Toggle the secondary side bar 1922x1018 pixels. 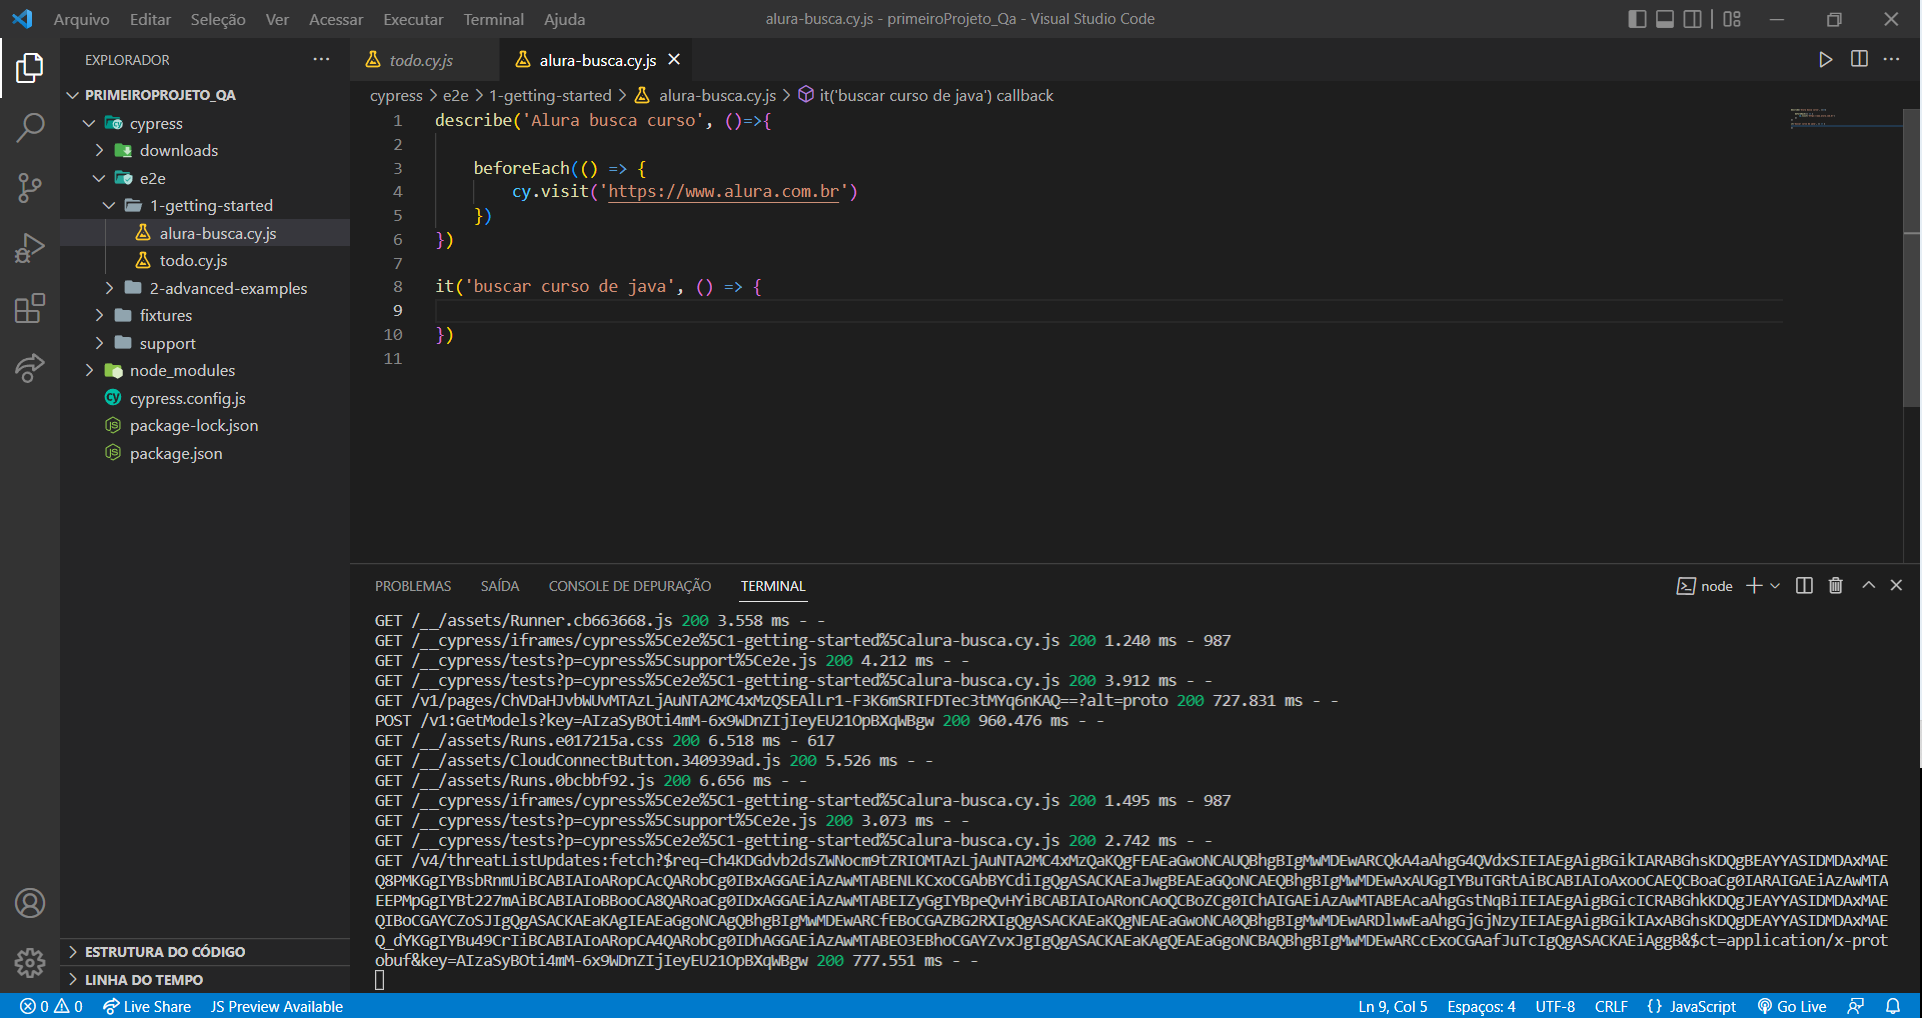1692,19
